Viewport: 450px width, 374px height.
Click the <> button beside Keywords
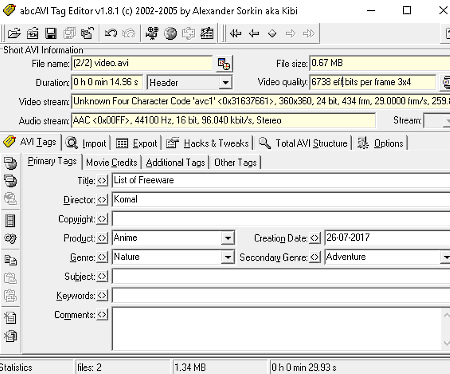[x=102, y=295]
